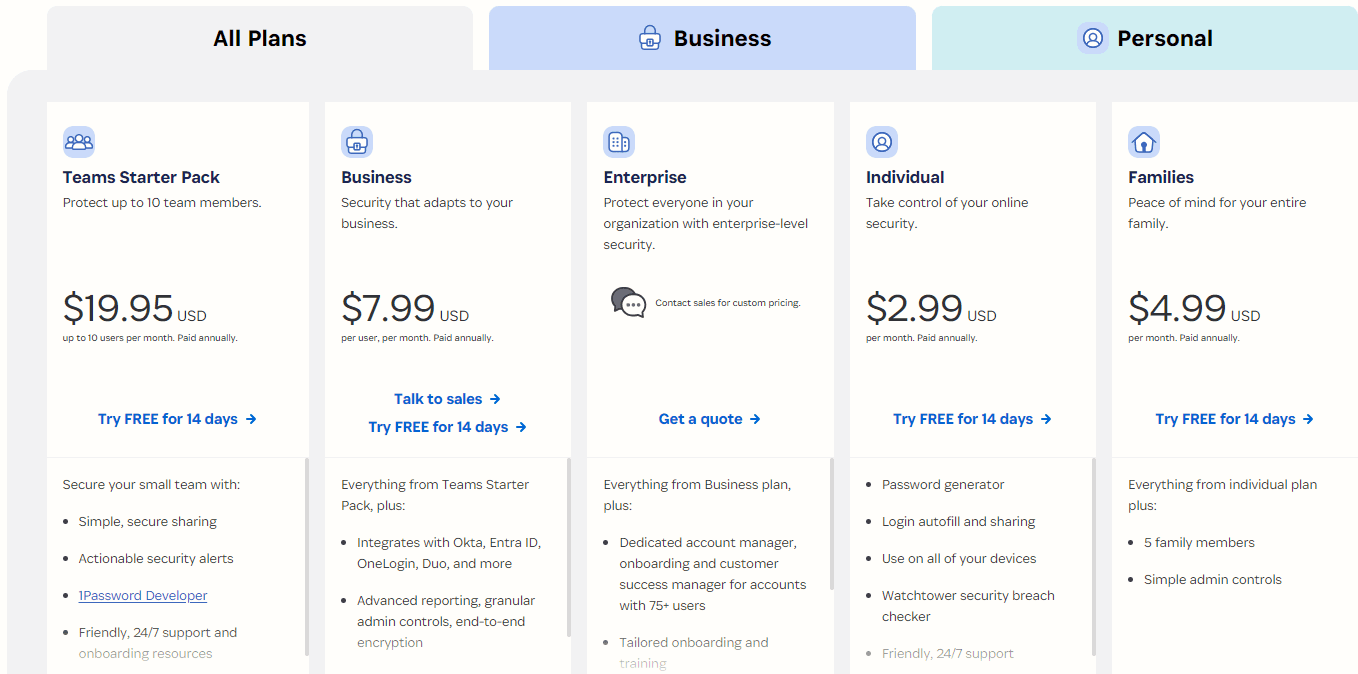Try Business plan FREE for 14 days
This screenshot has height=674, width=1358.
pyautogui.click(x=448, y=427)
